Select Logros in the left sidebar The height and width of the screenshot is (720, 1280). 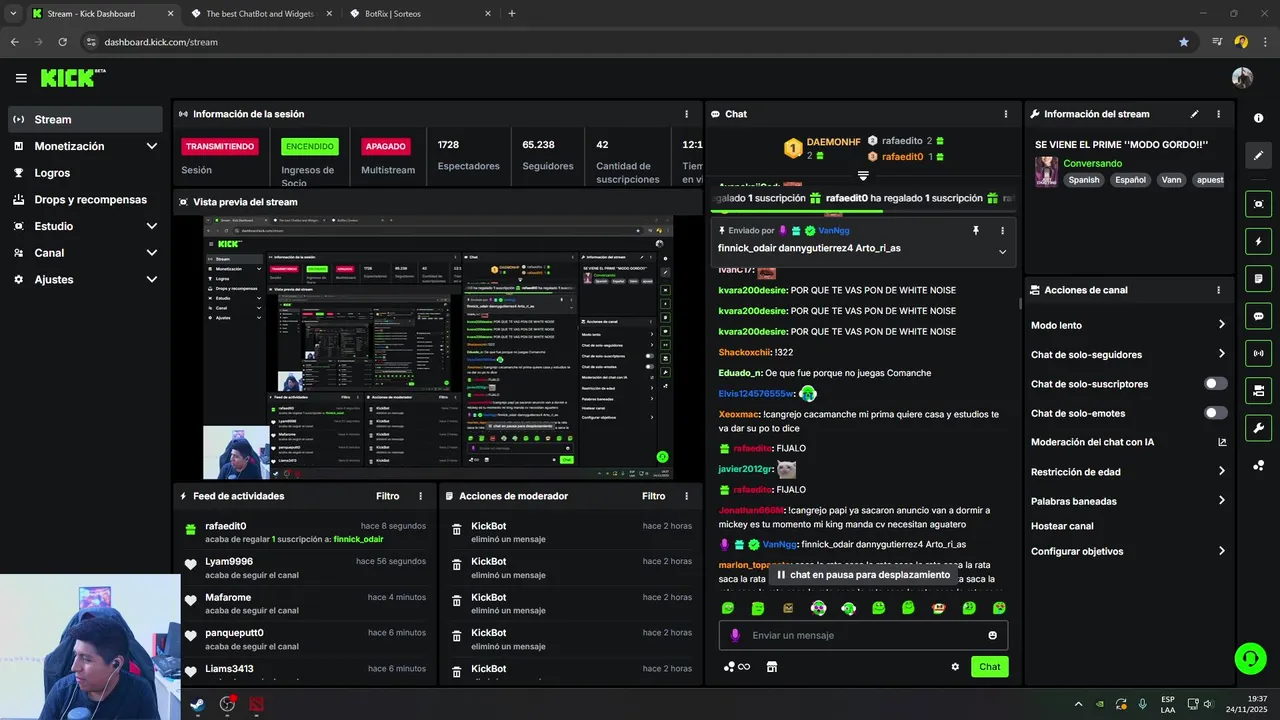pyautogui.click(x=85, y=173)
